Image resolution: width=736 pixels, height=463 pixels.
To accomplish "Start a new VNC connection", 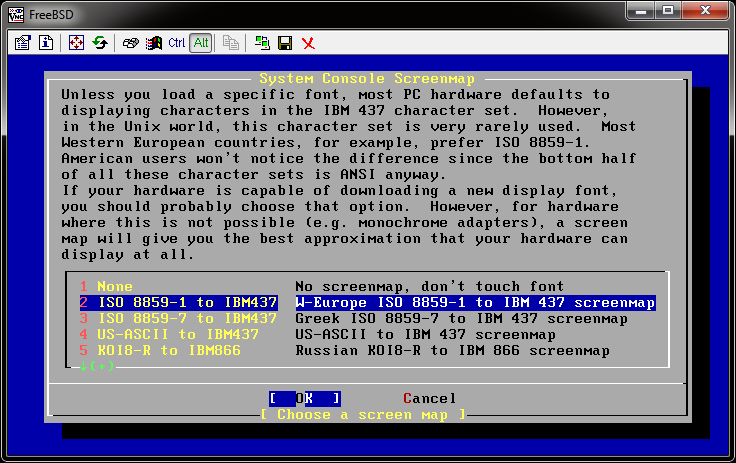I will coord(262,43).
